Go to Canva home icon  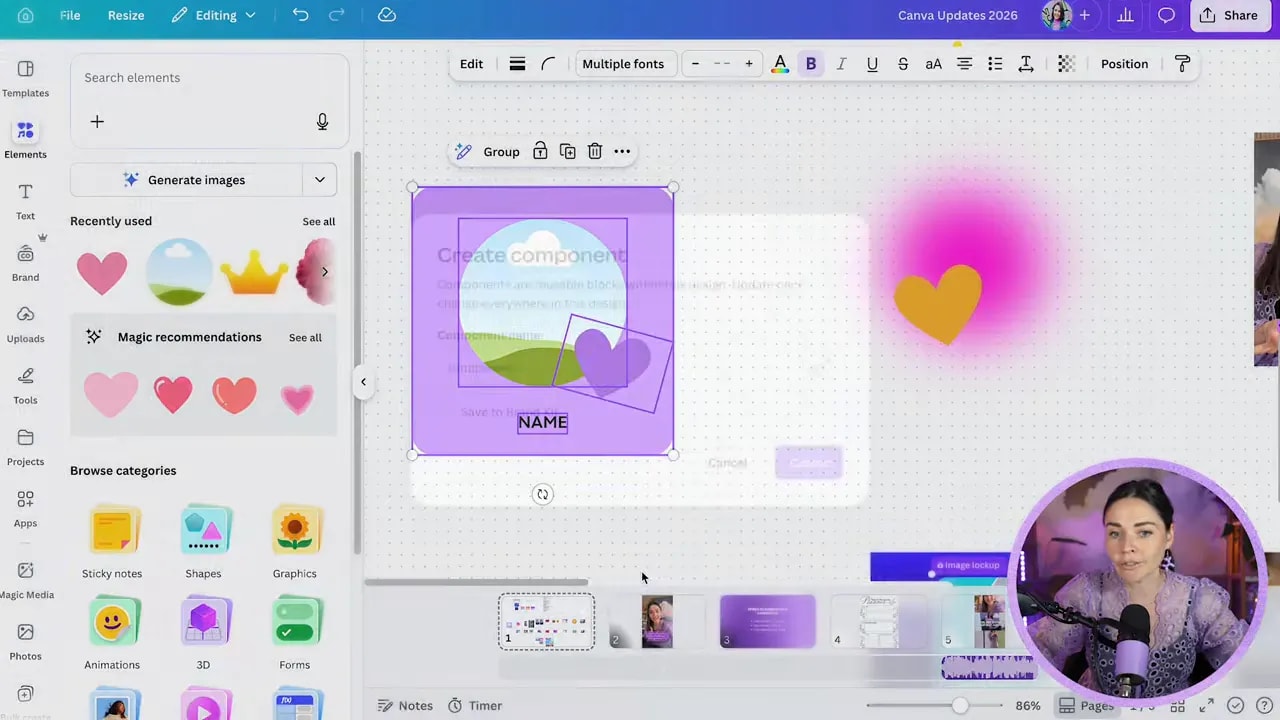pos(25,15)
